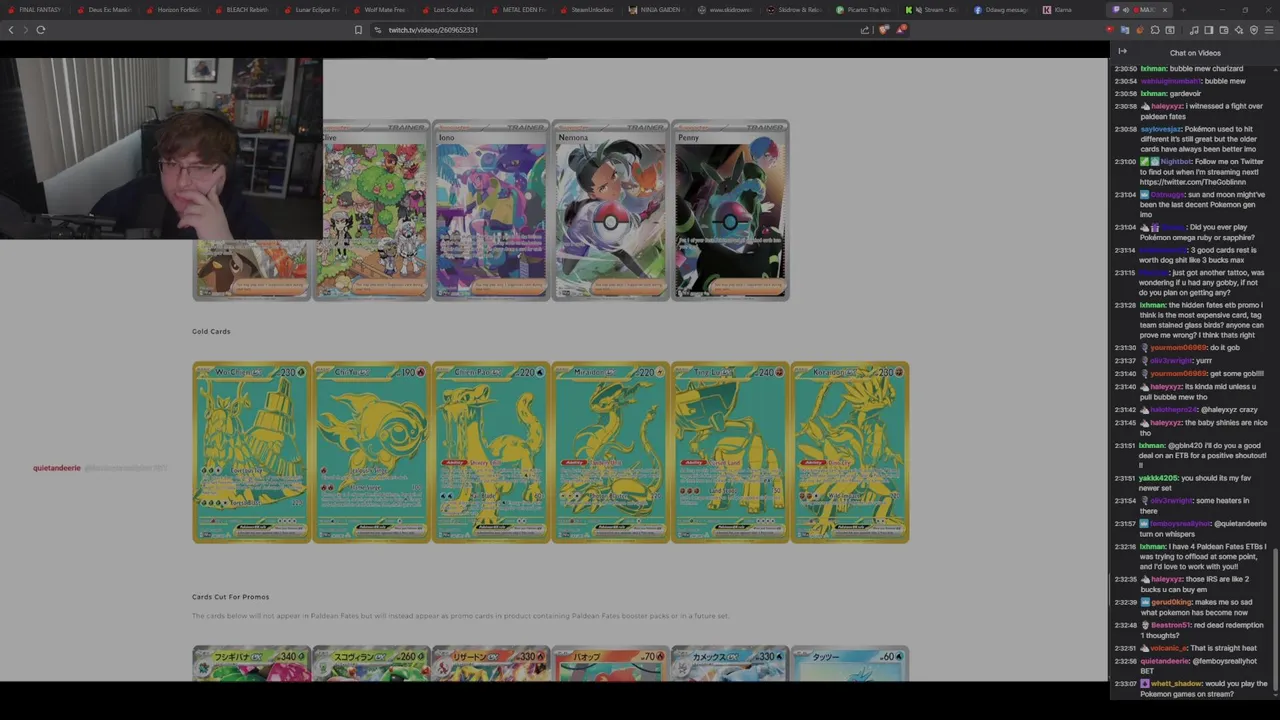1280x720 pixels.
Task: Open the browser hamburger menu
Action: coord(1269,30)
